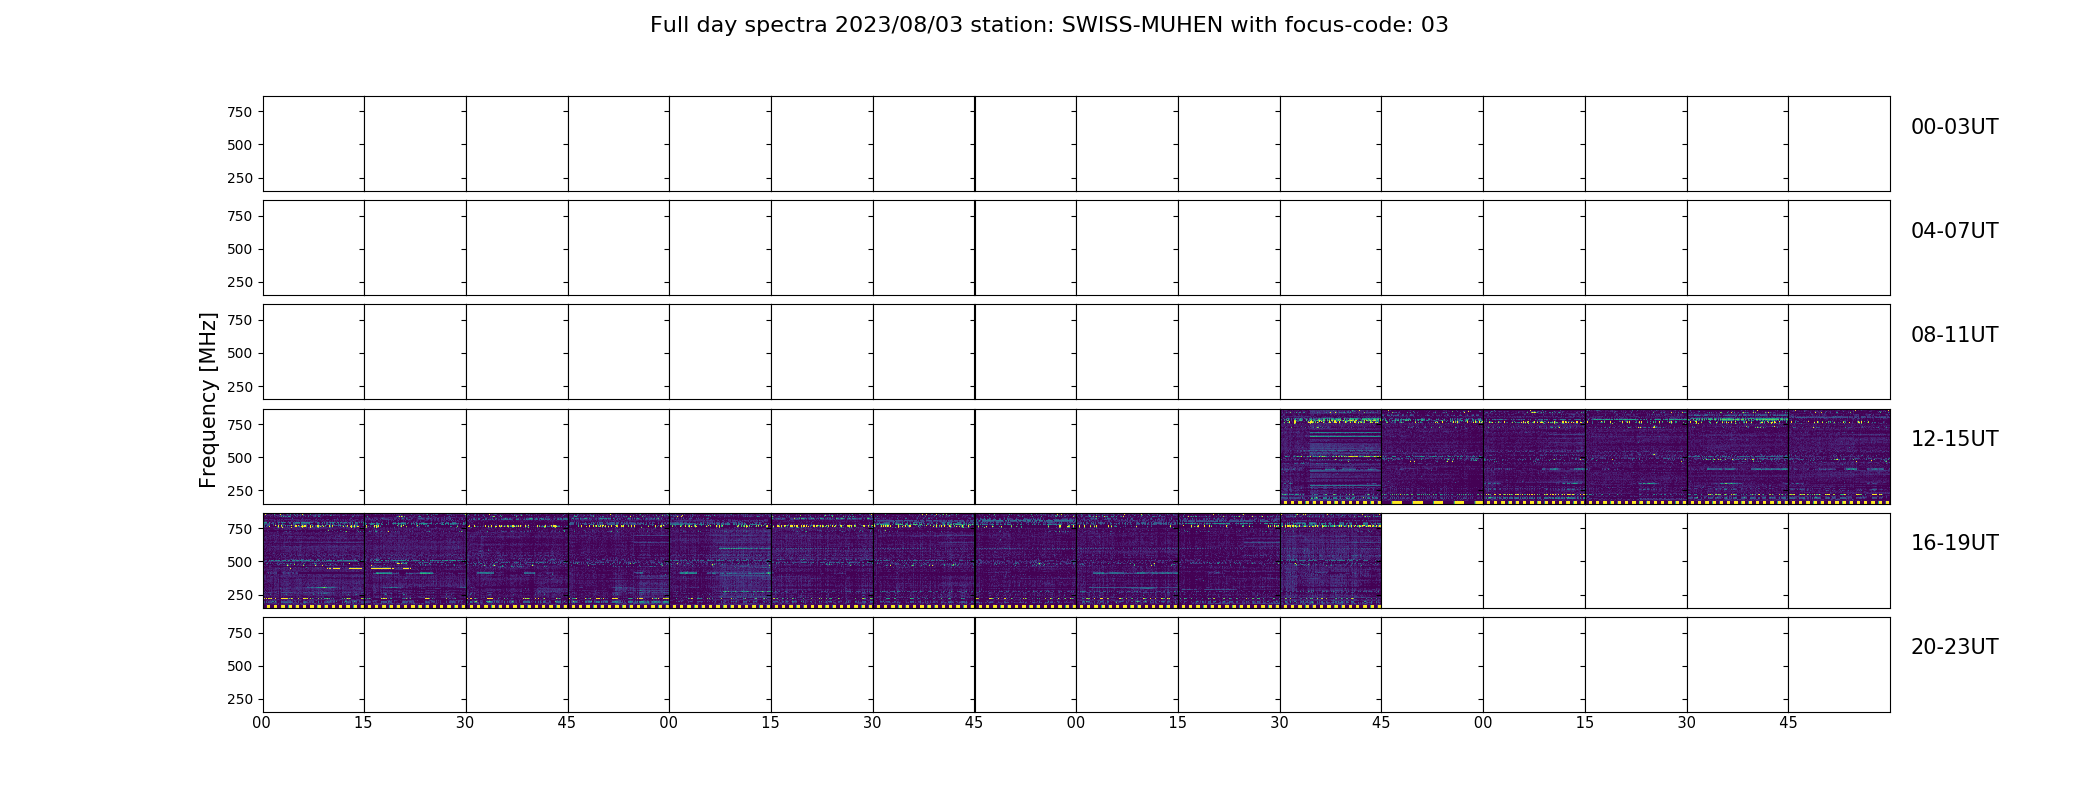This screenshot has width=2100, height=800.
Task: Click the 750 tick in the 12-15UT row
Action: pyautogui.click(x=239, y=425)
